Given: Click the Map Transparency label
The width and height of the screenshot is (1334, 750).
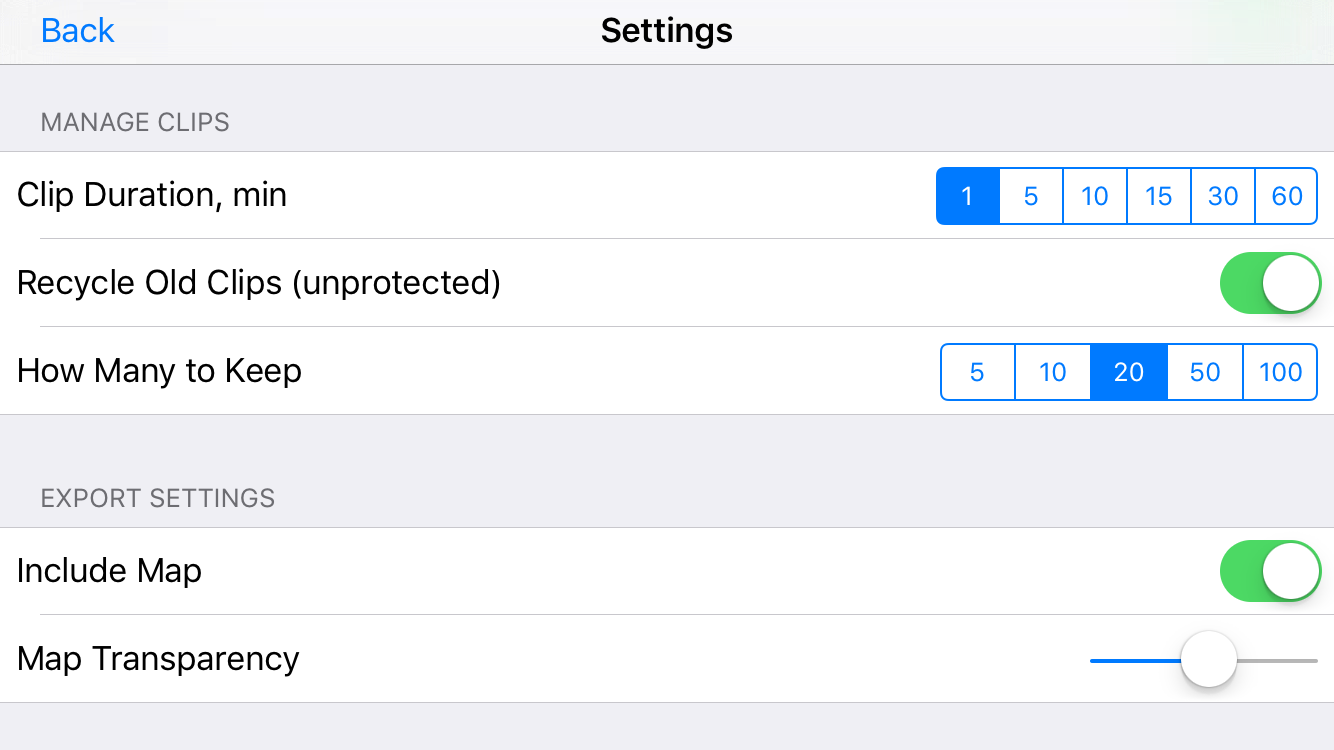Looking at the screenshot, I should pos(158,659).
